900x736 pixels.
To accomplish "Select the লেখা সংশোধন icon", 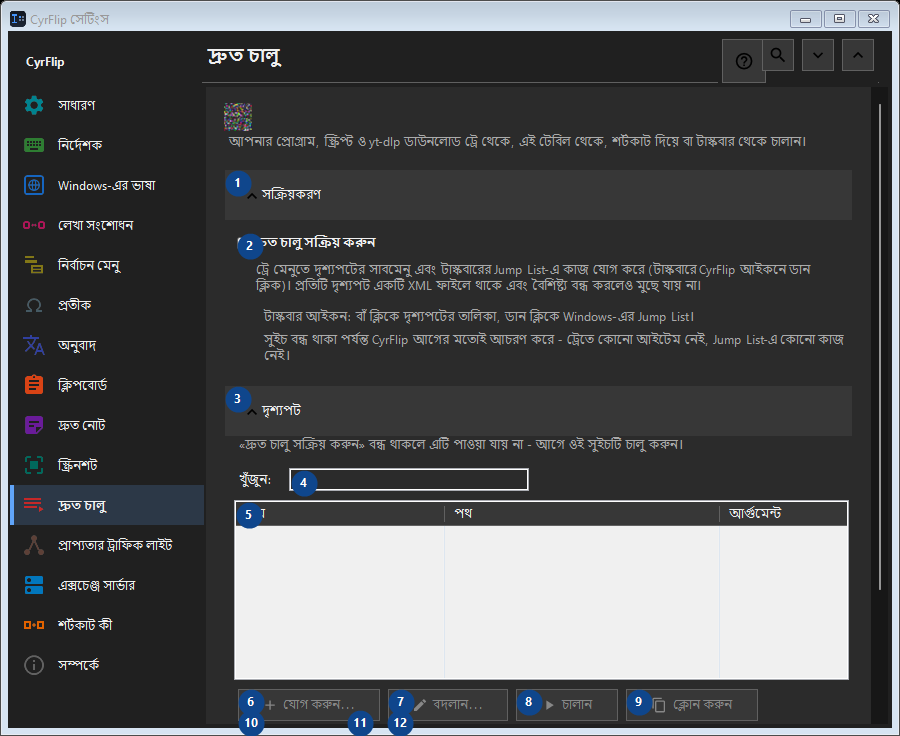I will (x=34, y=225).
